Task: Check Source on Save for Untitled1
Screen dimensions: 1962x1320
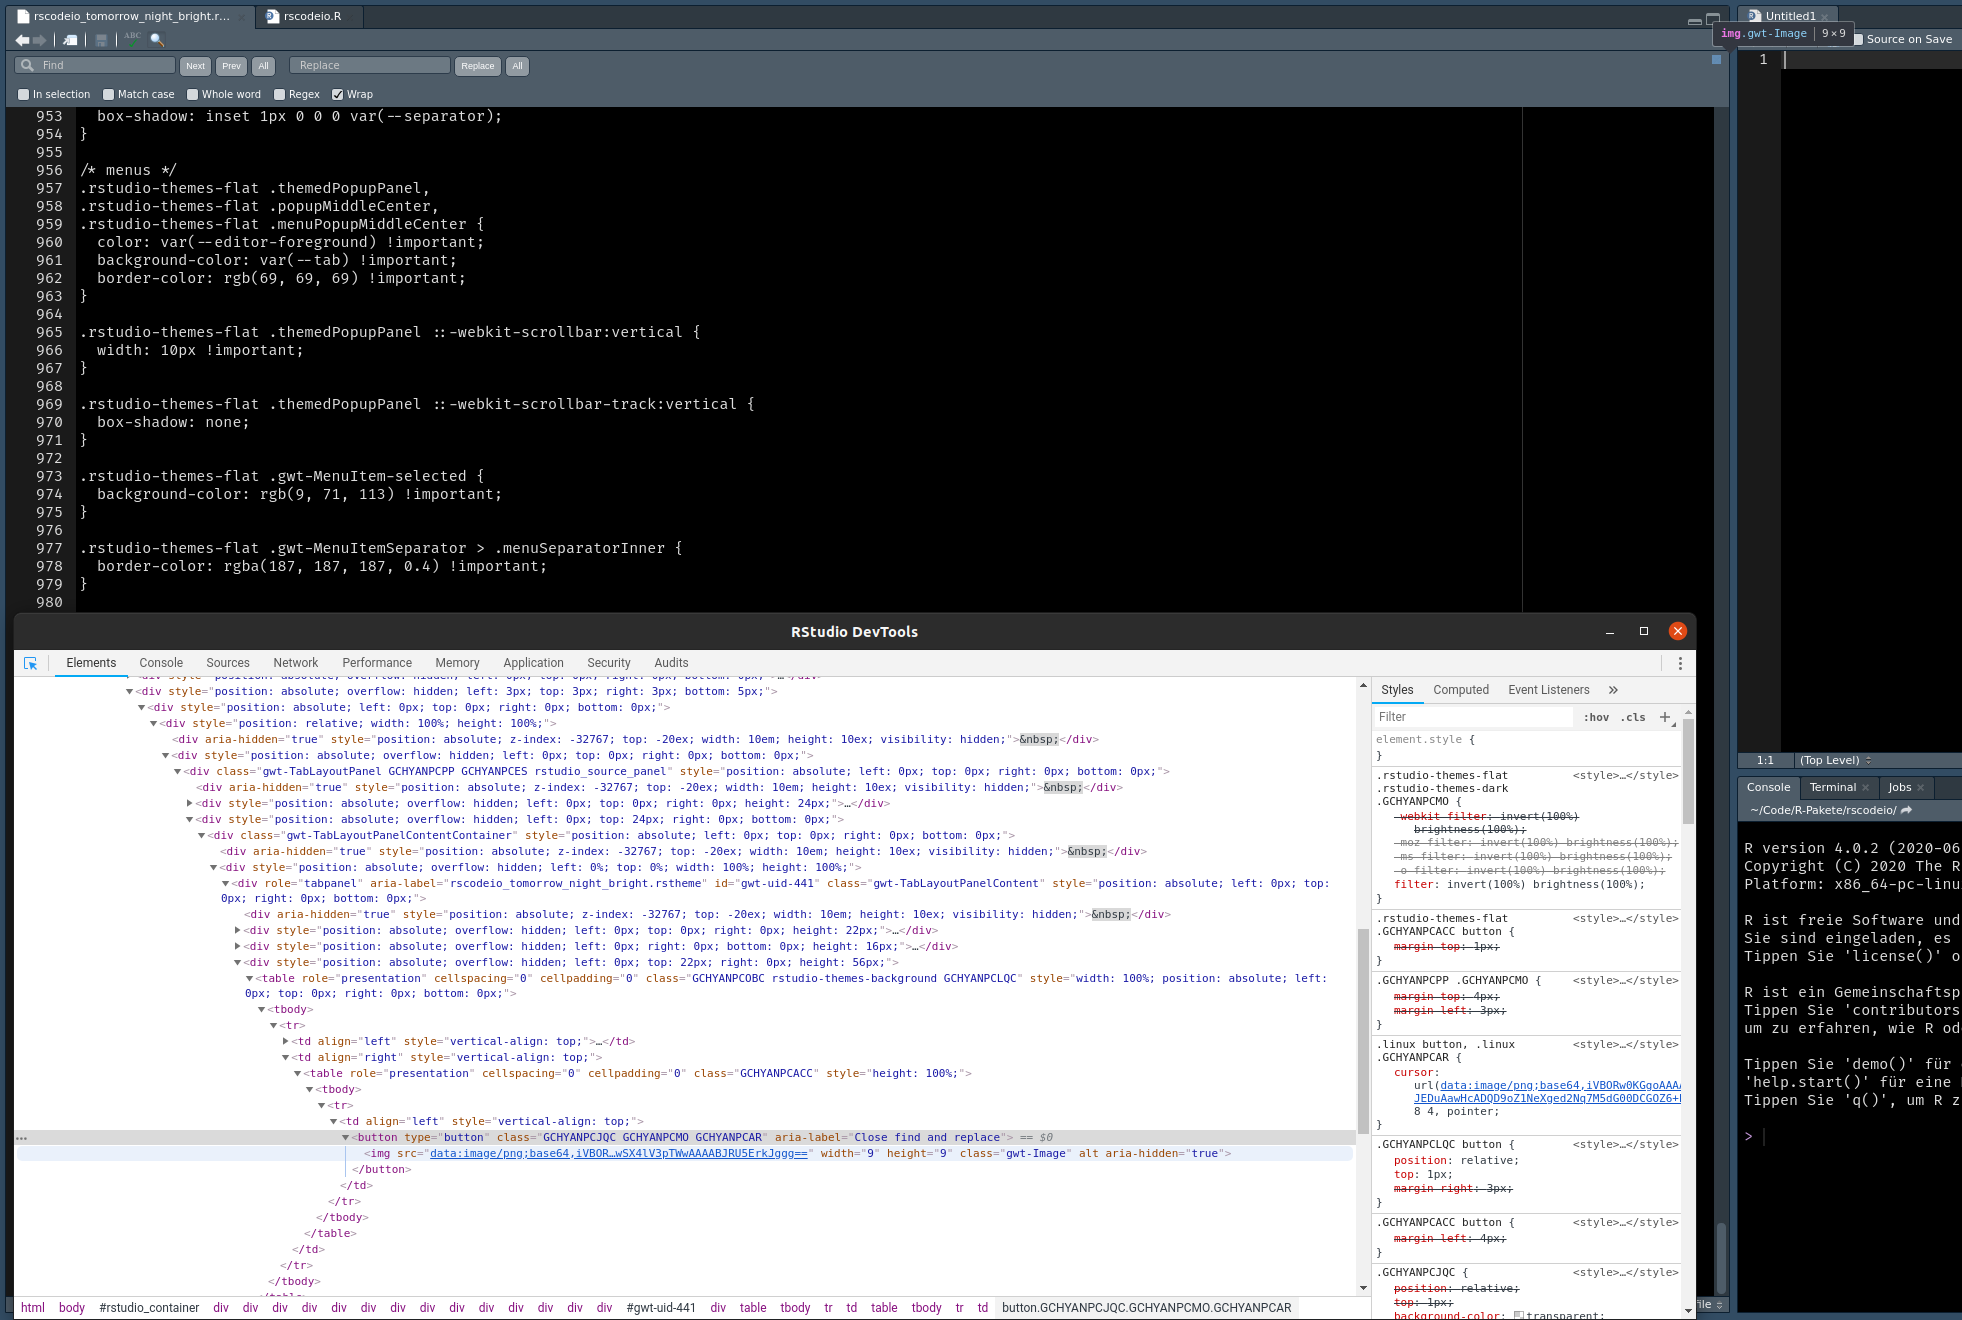Action: (x=1858, y=39)
